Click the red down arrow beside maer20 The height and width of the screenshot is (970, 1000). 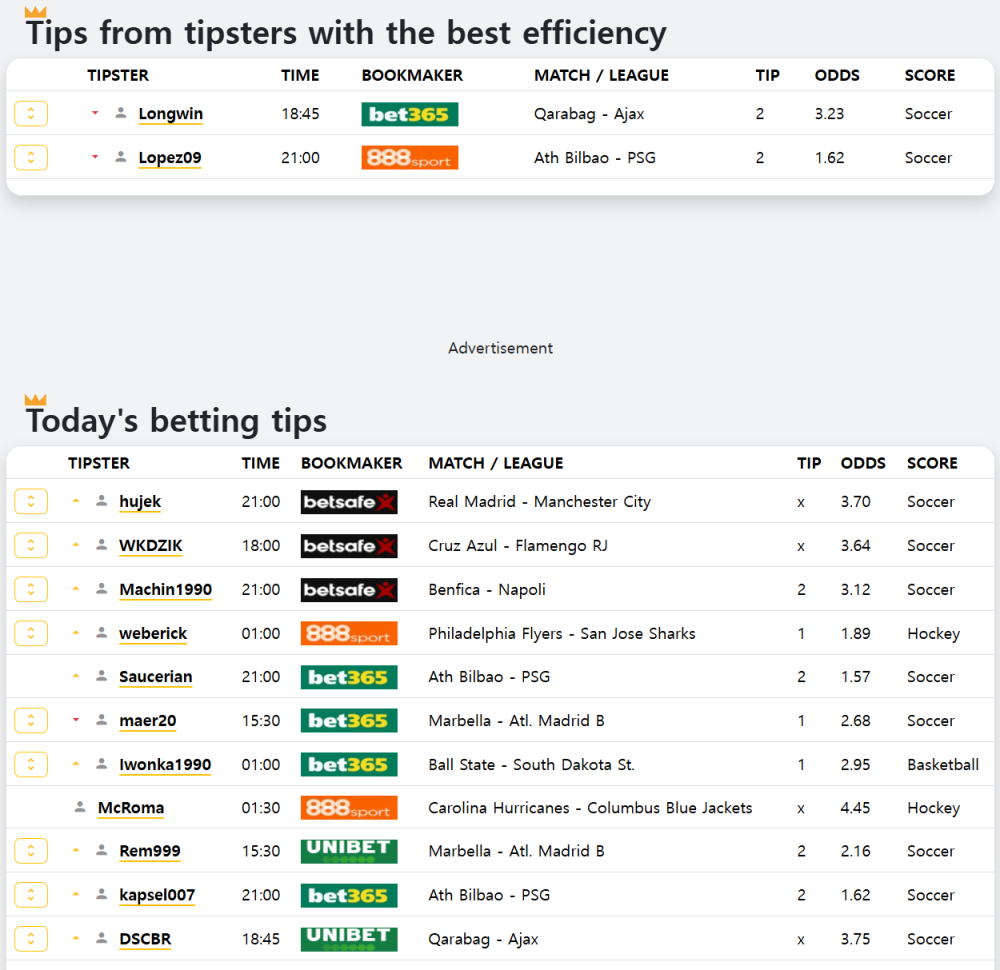point(76,720)
